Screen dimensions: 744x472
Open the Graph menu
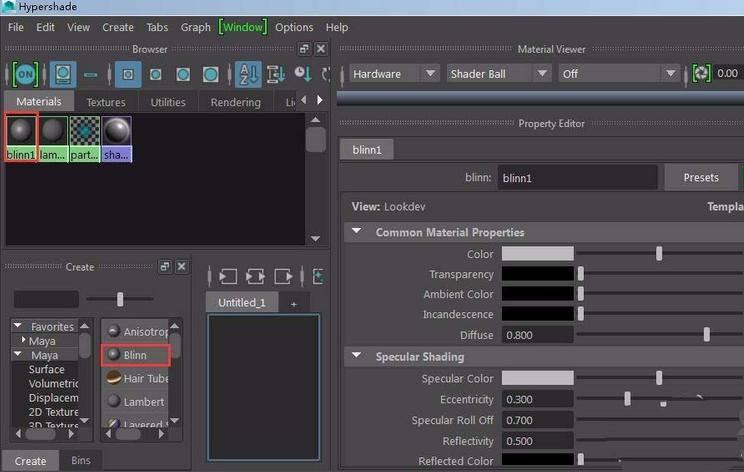[x=195, y=27]
